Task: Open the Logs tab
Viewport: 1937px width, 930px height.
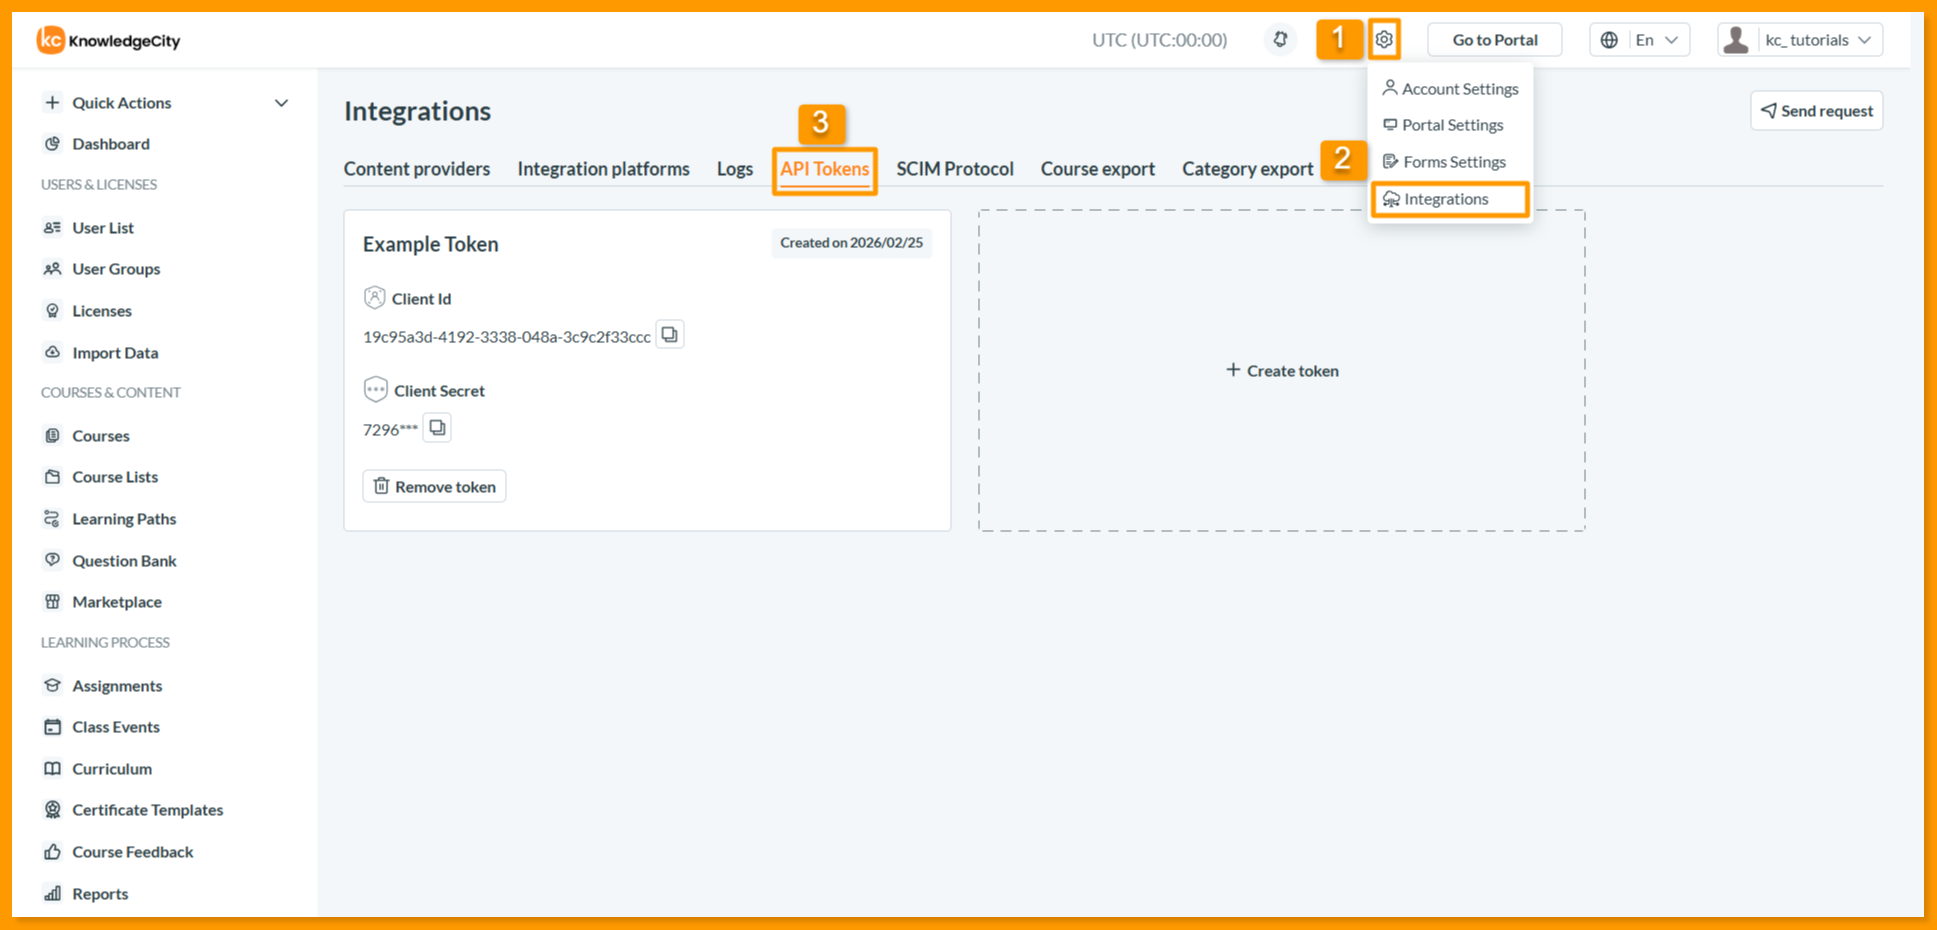Action: pyautogui.click(x=735, y=169)
